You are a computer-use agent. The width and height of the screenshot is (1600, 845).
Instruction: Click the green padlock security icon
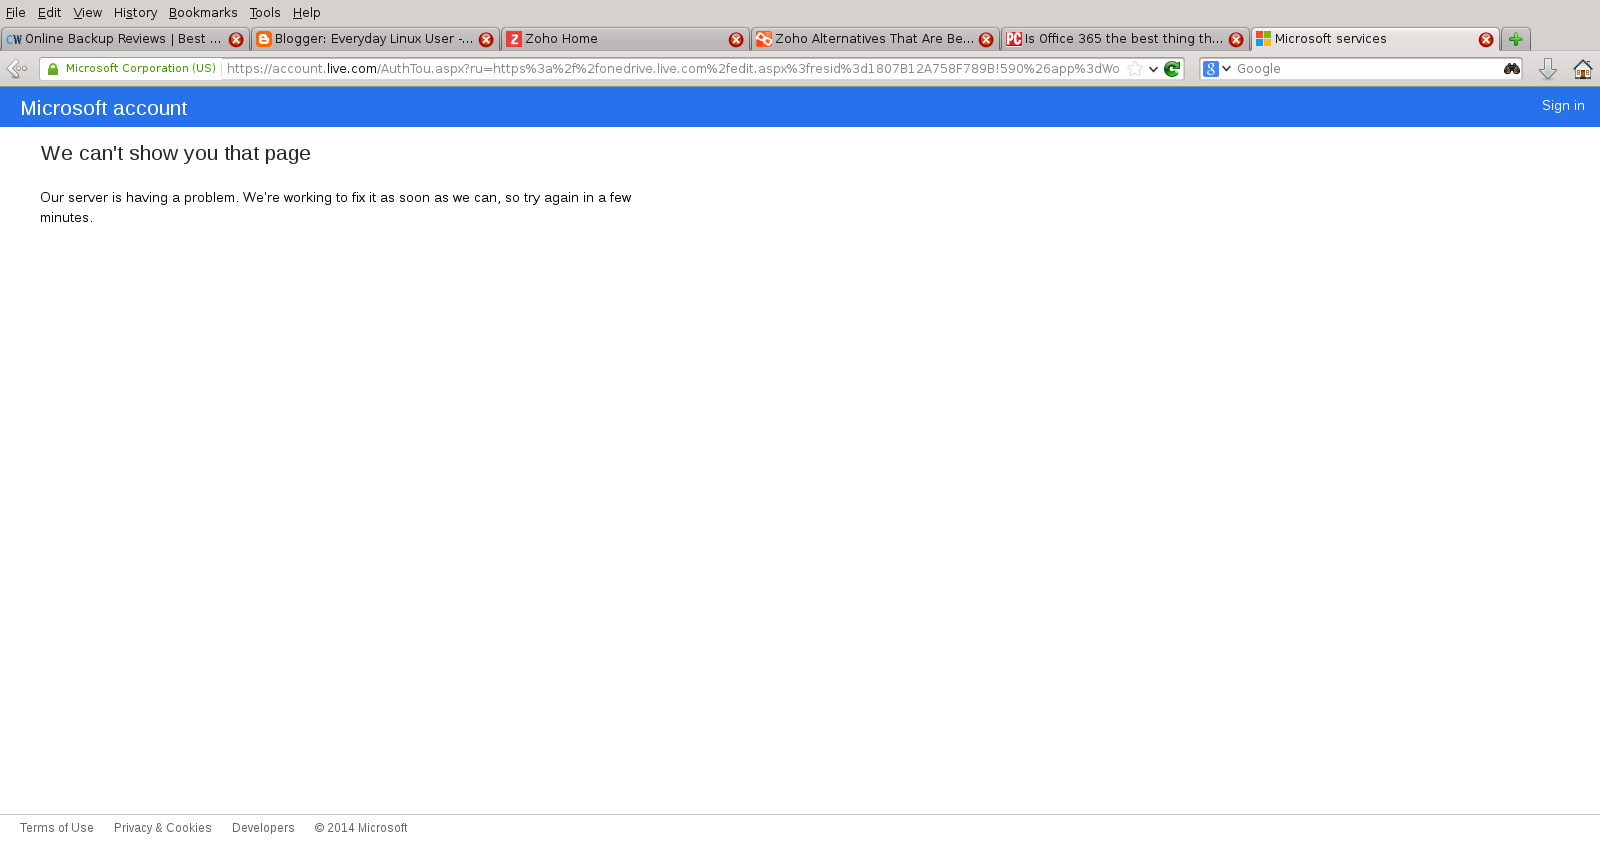pos(54,69)
